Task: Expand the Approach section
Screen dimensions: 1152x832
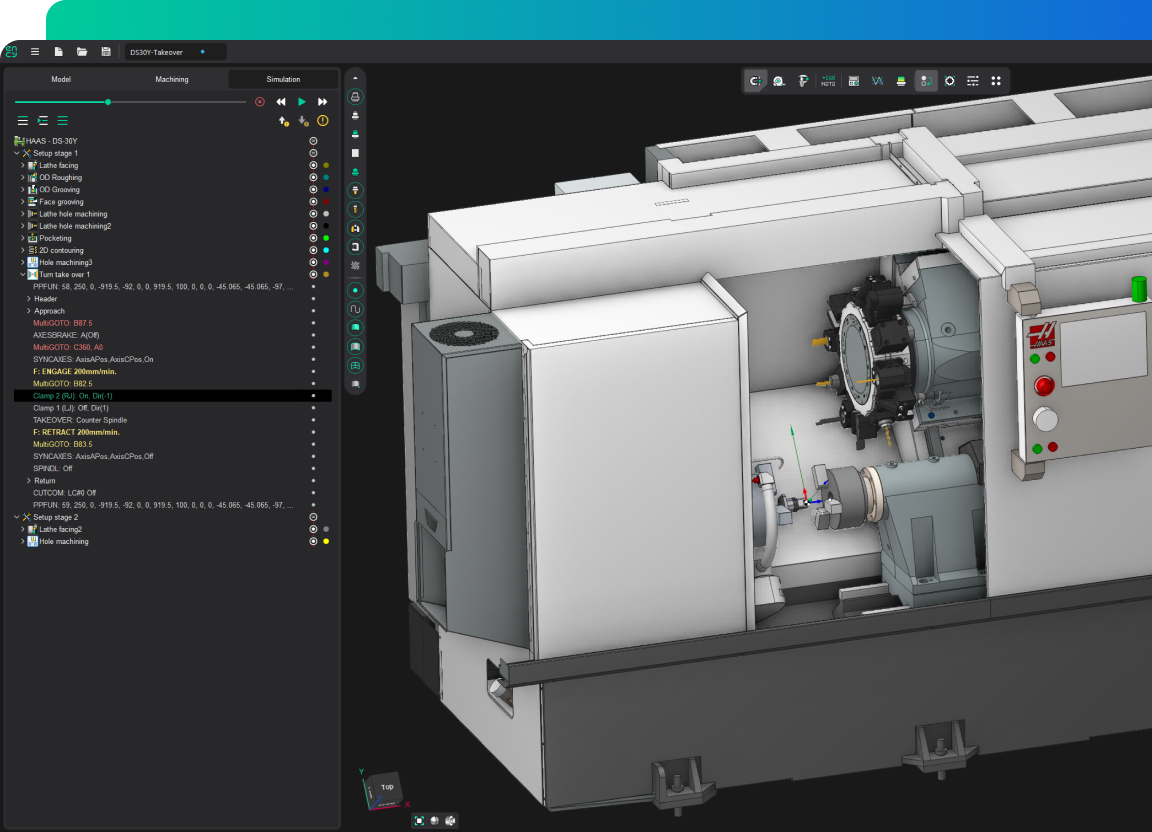Action: coord(29,311)
